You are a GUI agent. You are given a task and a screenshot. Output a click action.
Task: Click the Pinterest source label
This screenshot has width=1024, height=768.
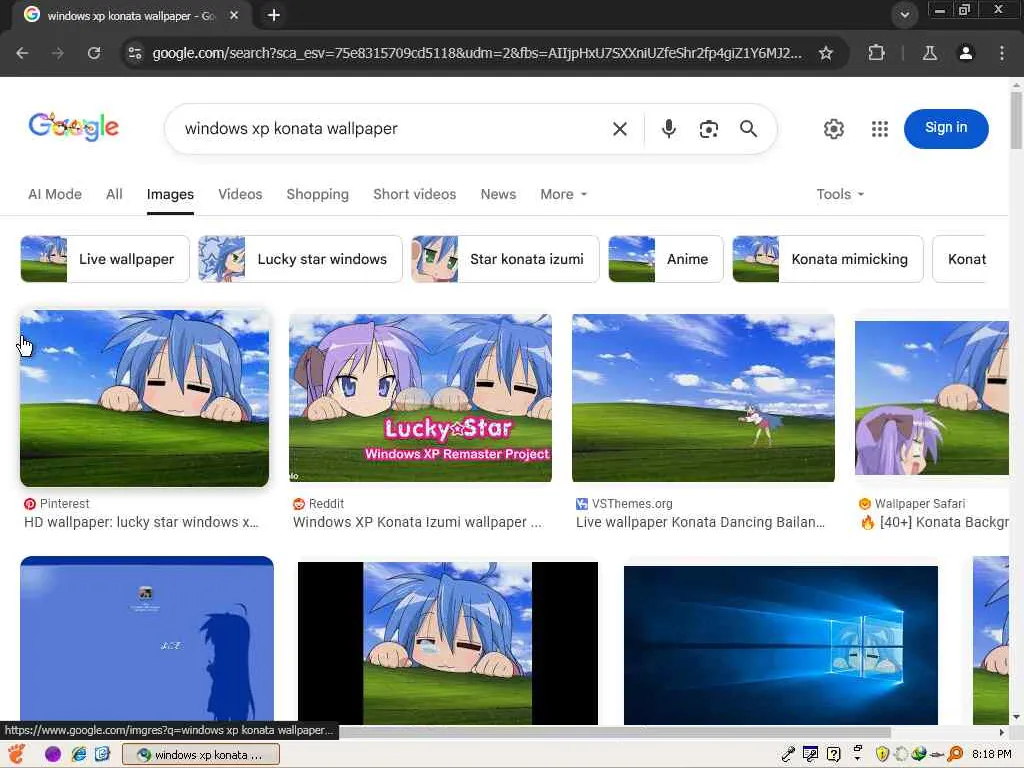pyautogui.click(x=57, y=504)
